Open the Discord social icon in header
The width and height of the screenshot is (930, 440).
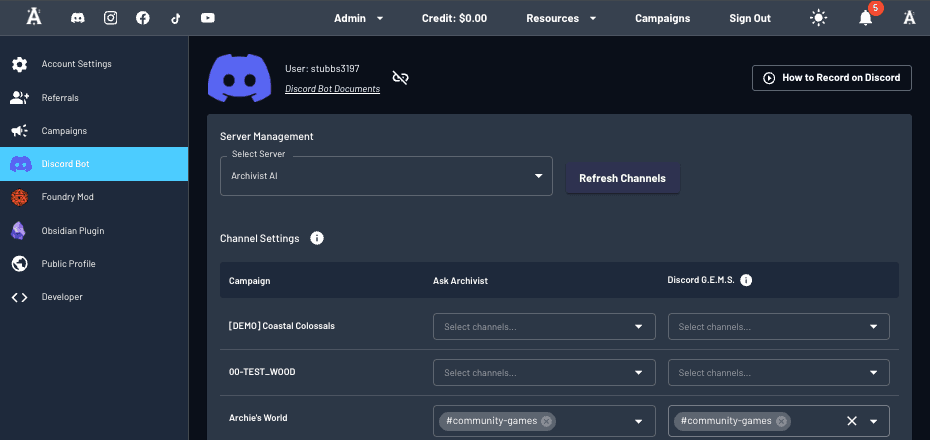tap(78, 18)
